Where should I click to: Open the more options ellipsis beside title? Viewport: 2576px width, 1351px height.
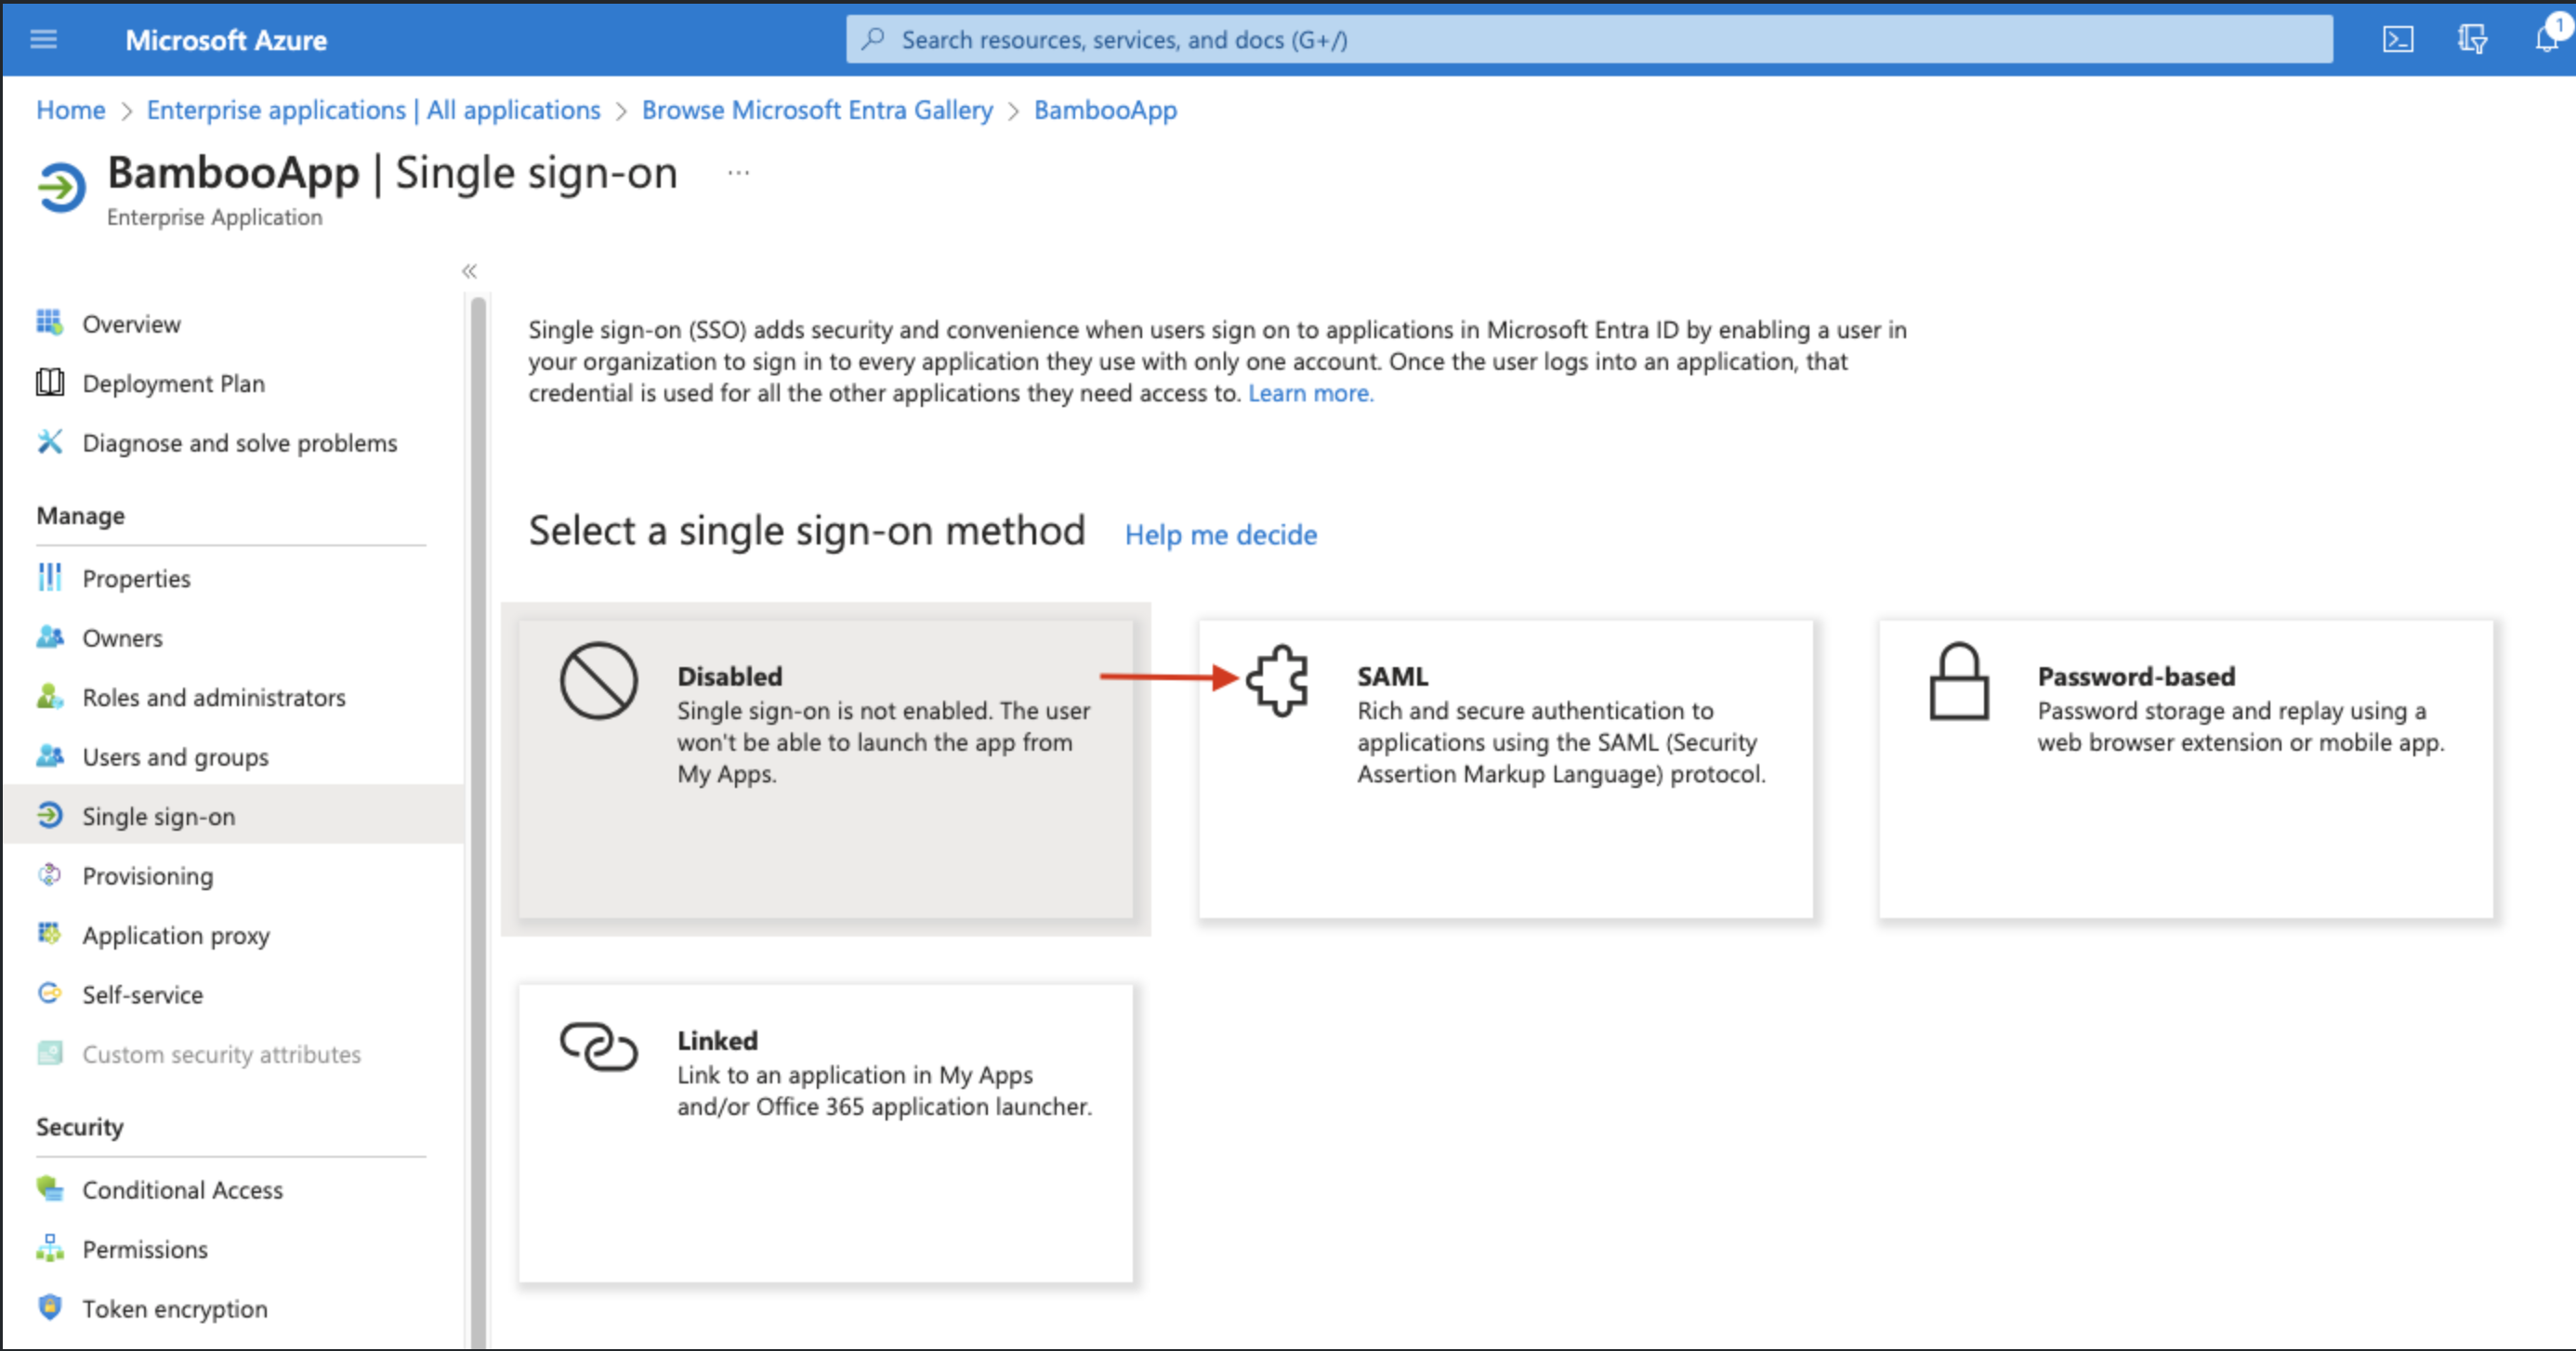tap(738, 172)
